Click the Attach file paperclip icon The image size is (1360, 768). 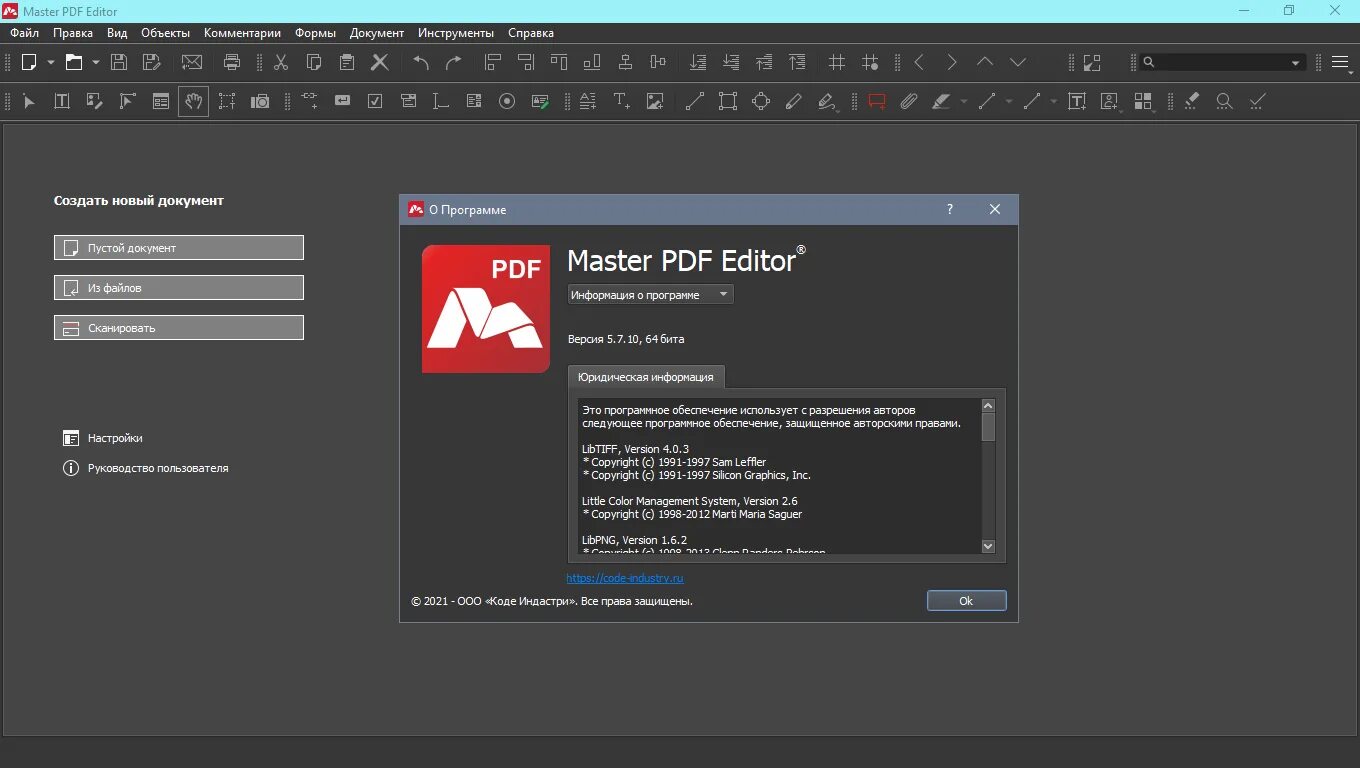pyautogui.click(x=909, y=101)
